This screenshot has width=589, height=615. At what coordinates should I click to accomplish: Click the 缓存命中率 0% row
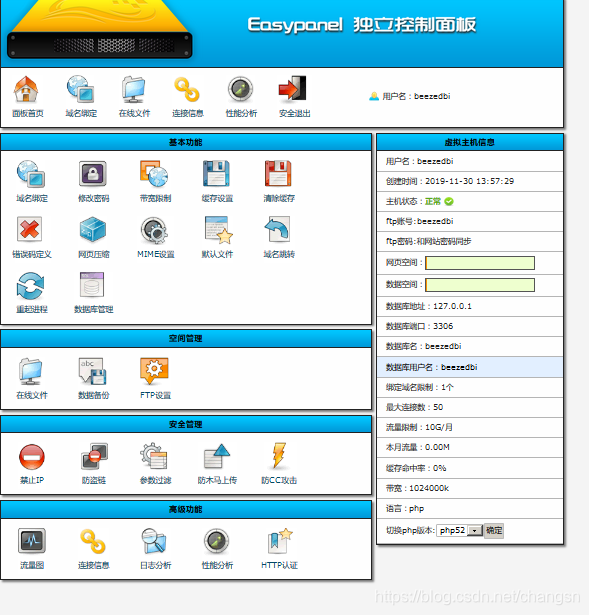pyautogui.click(x=470, y=468)
